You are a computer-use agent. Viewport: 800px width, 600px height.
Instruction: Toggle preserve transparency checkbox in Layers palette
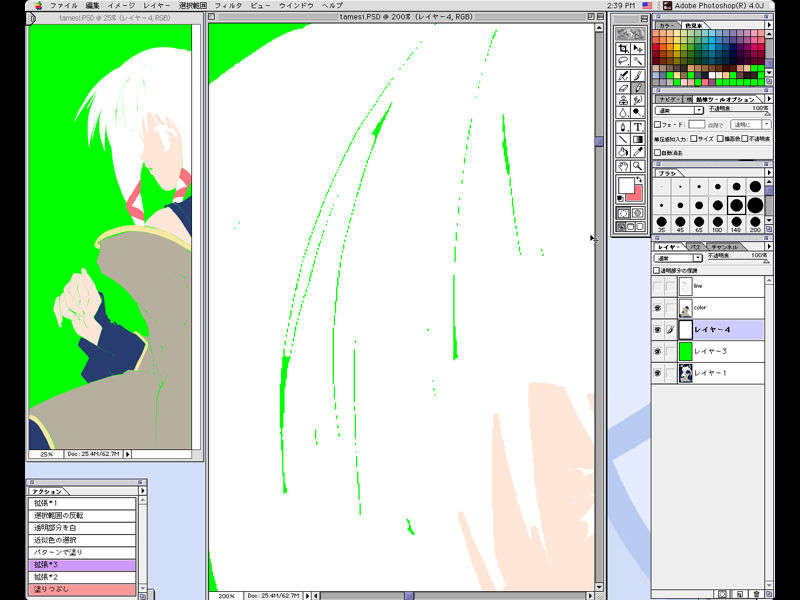[657, 270]
